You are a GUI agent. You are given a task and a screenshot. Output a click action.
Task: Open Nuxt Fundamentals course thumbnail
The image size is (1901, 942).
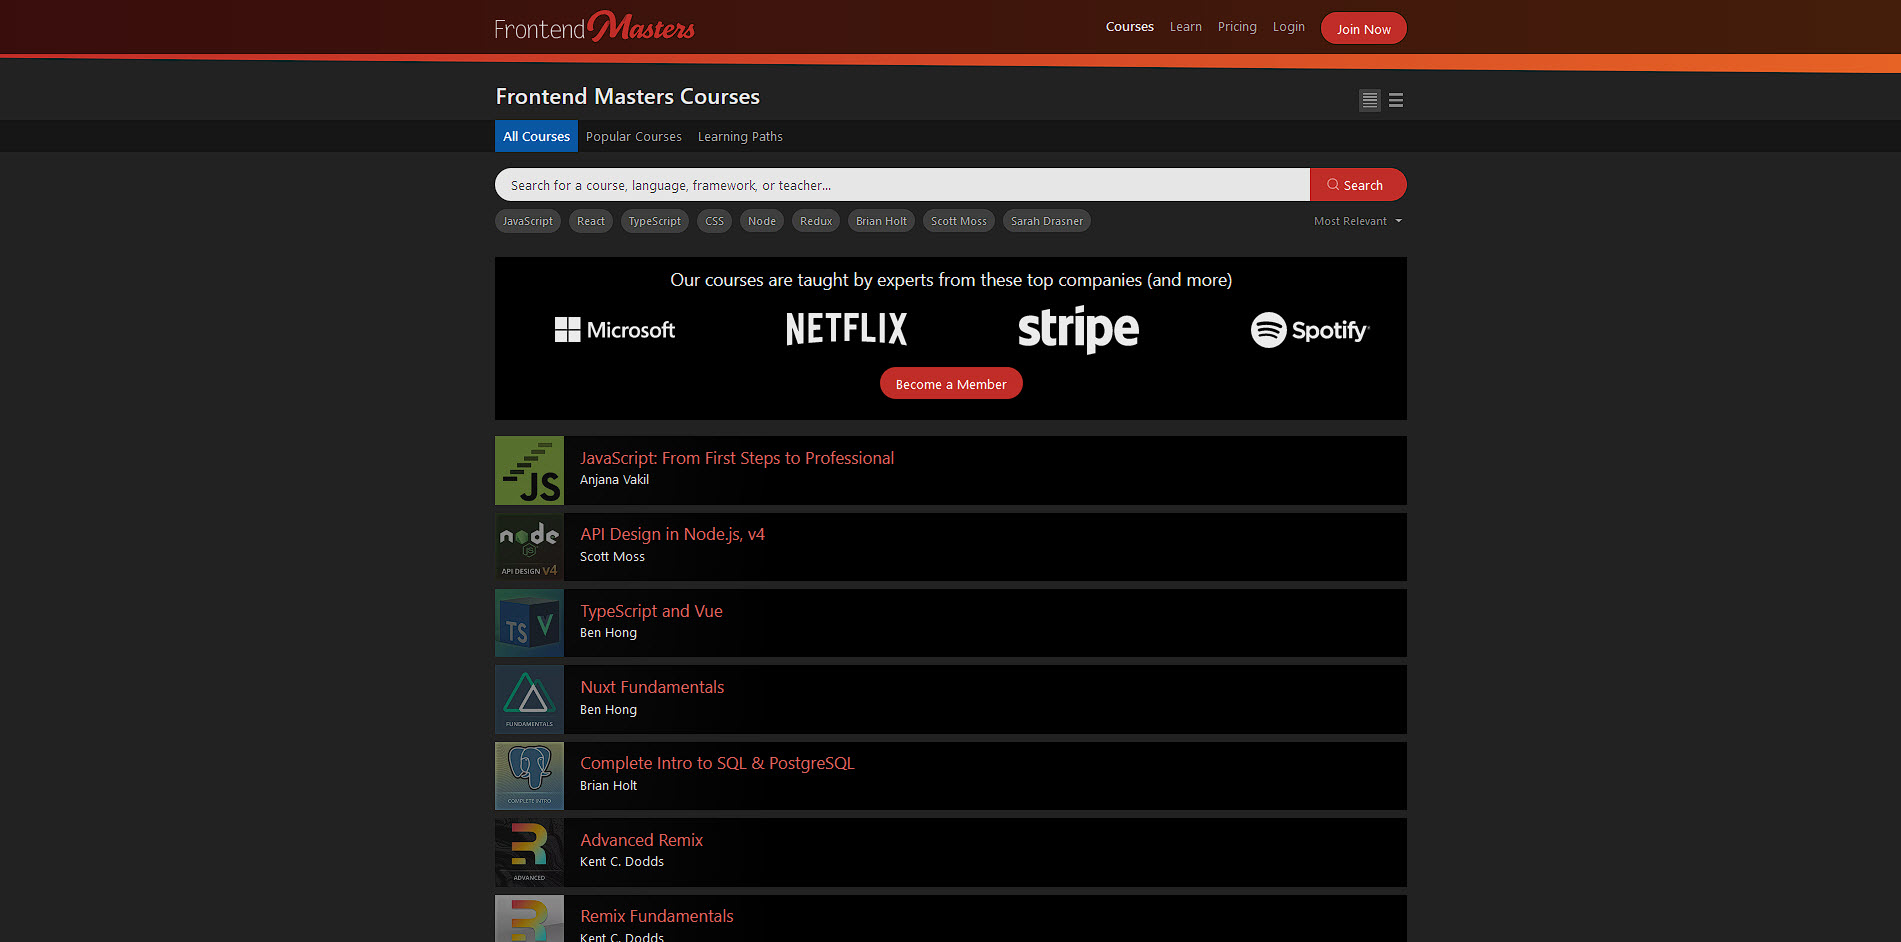click(x=530, y=700)
